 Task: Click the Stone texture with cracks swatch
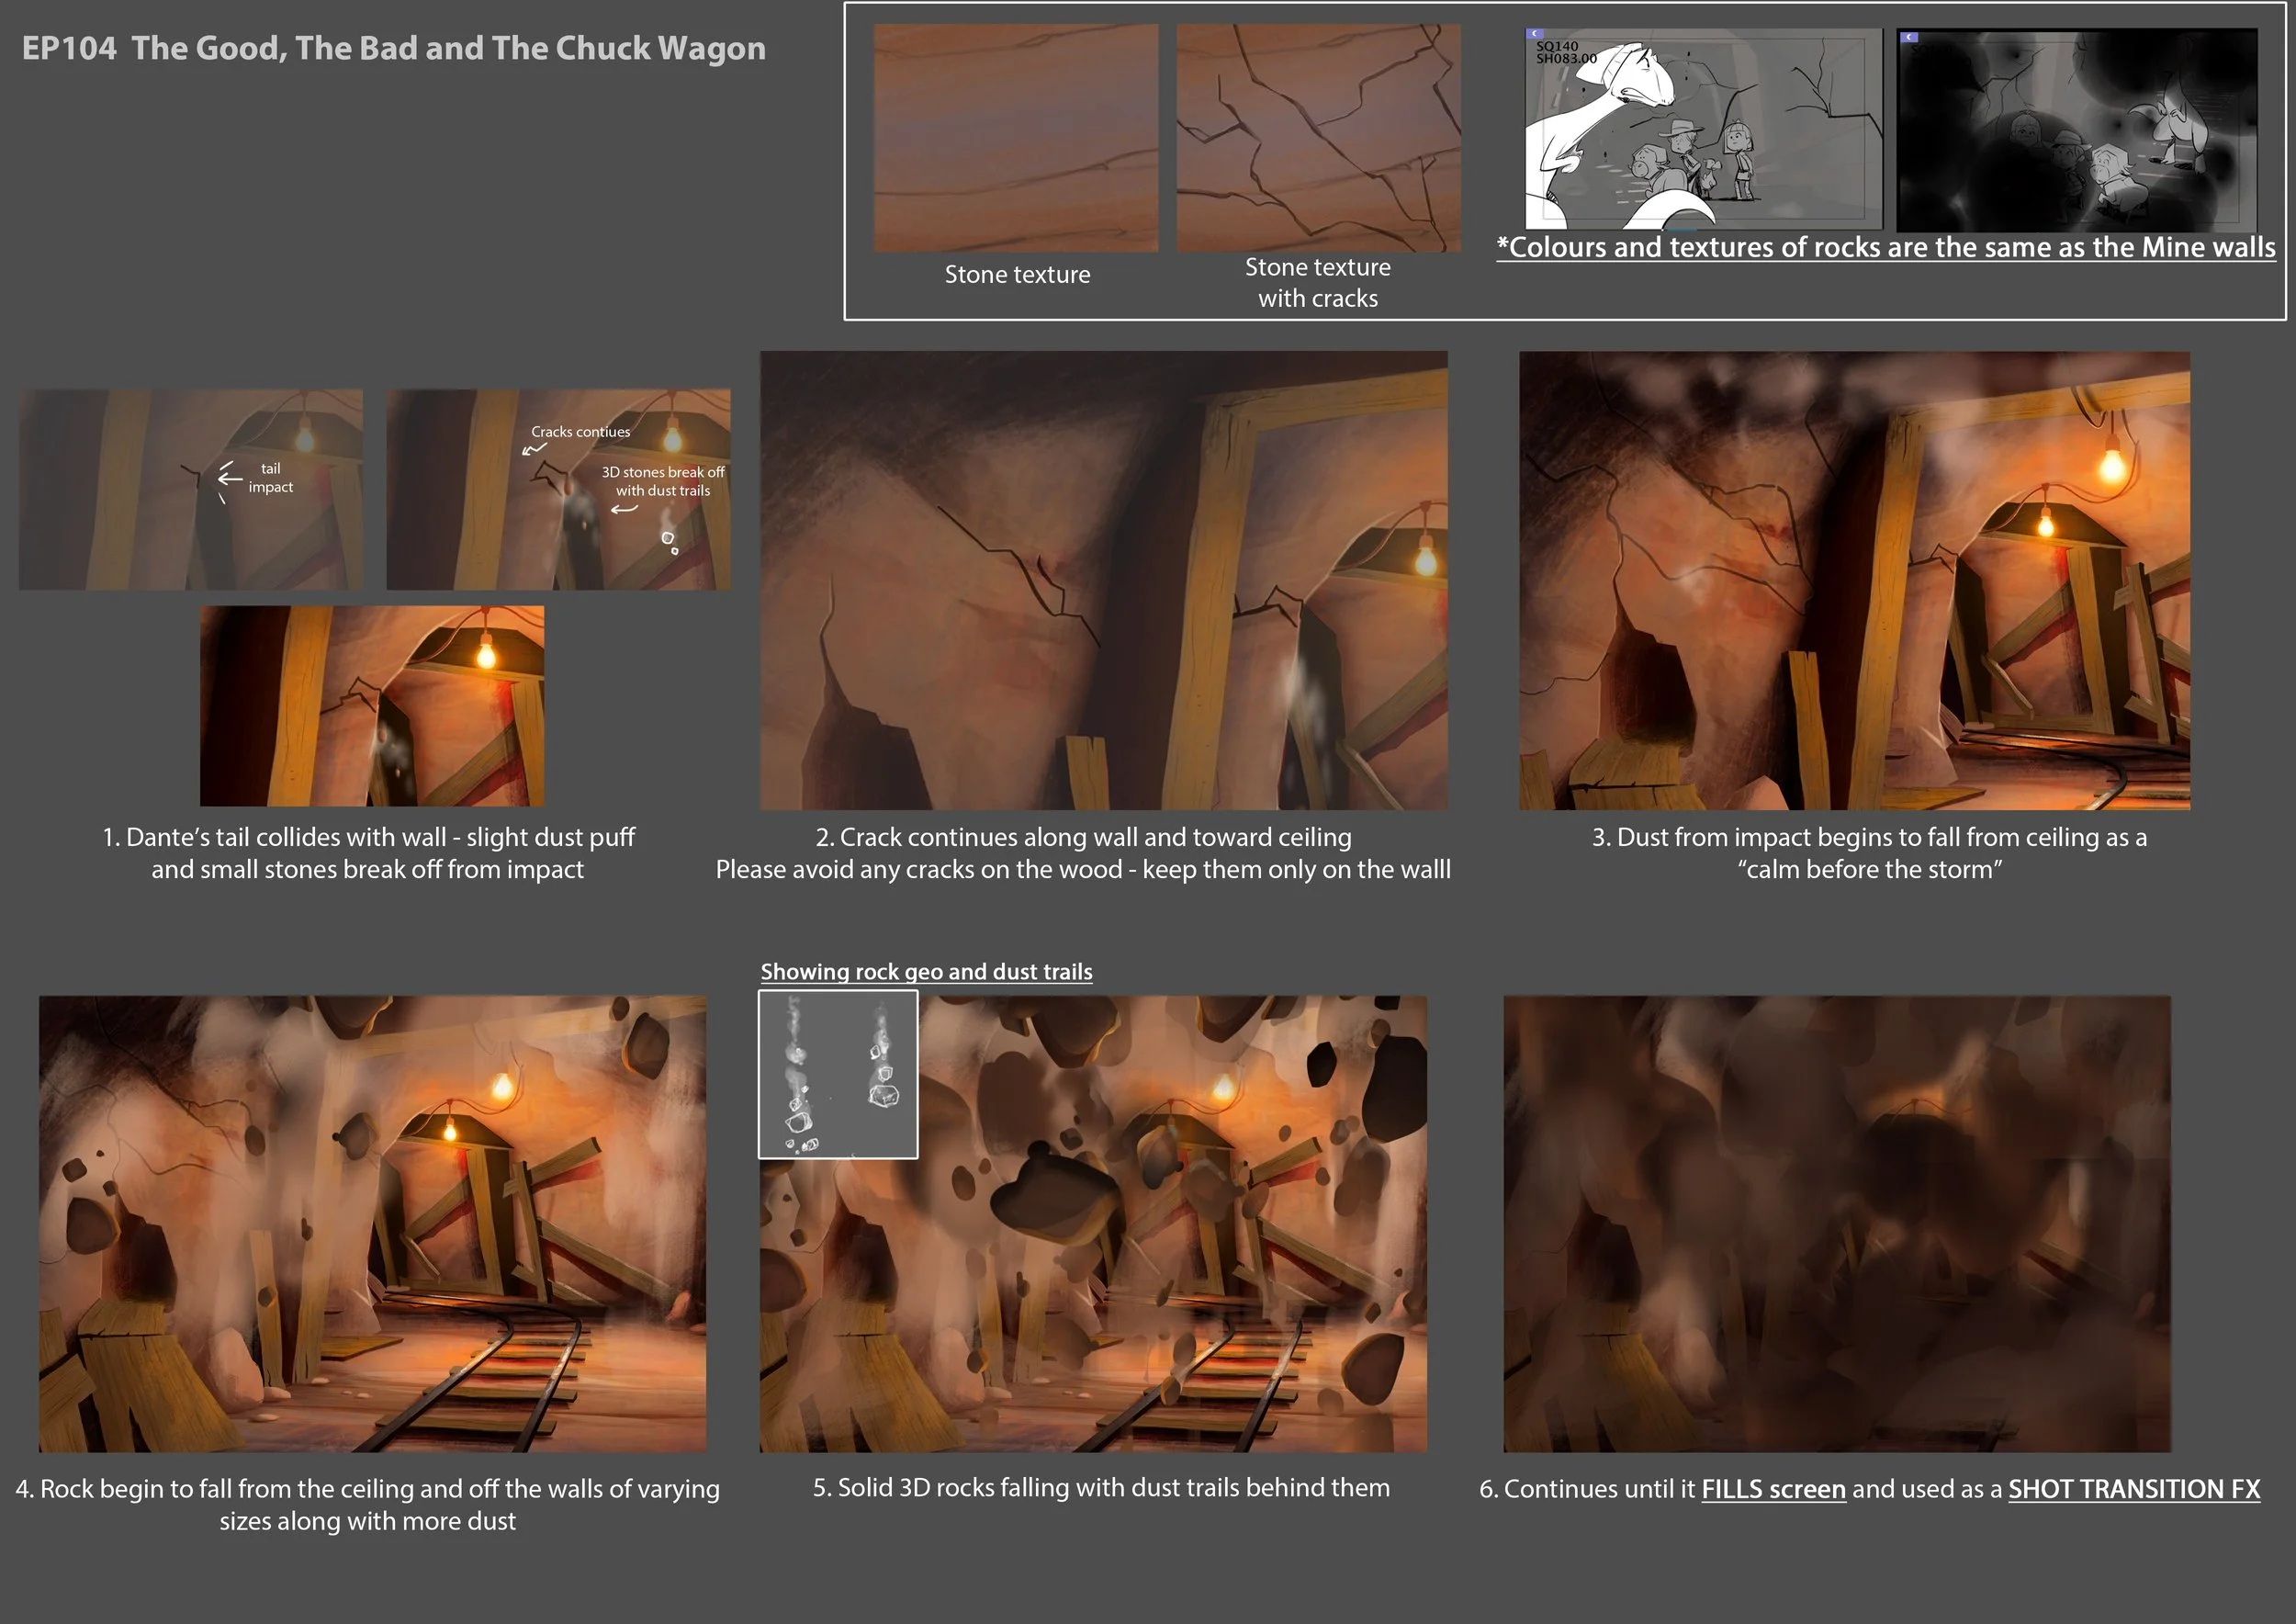(1318, 138)
